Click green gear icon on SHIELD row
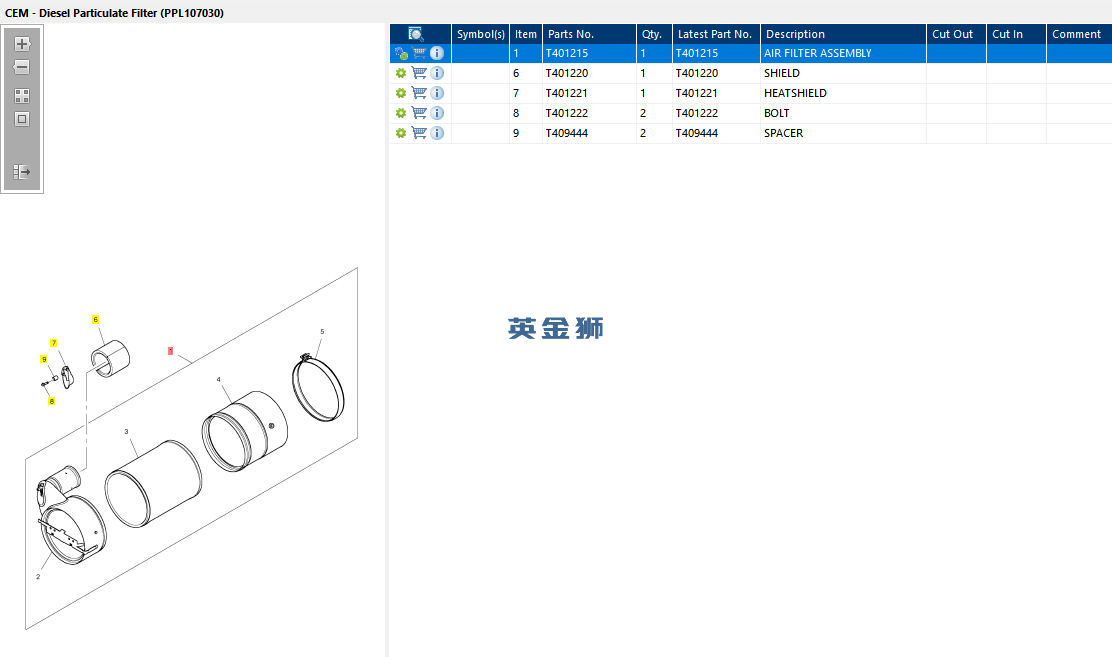 click(x=401, y=73)
